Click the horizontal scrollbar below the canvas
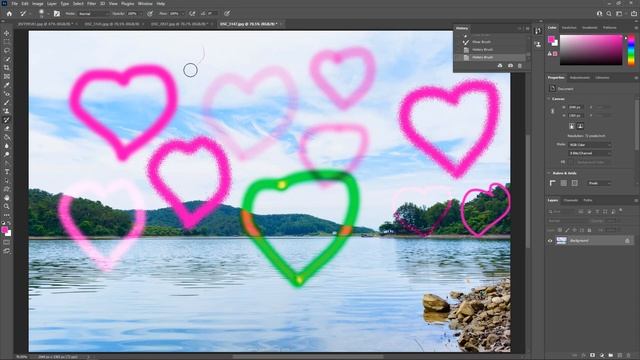 tap(308, 356)
